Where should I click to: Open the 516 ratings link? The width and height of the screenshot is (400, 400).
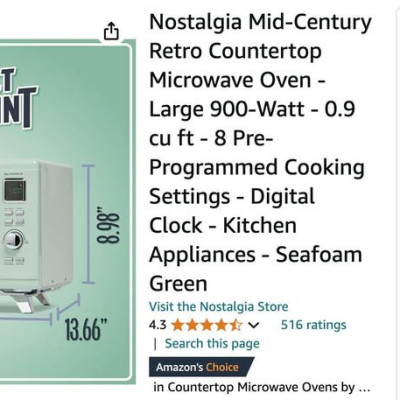click(313, 325)
